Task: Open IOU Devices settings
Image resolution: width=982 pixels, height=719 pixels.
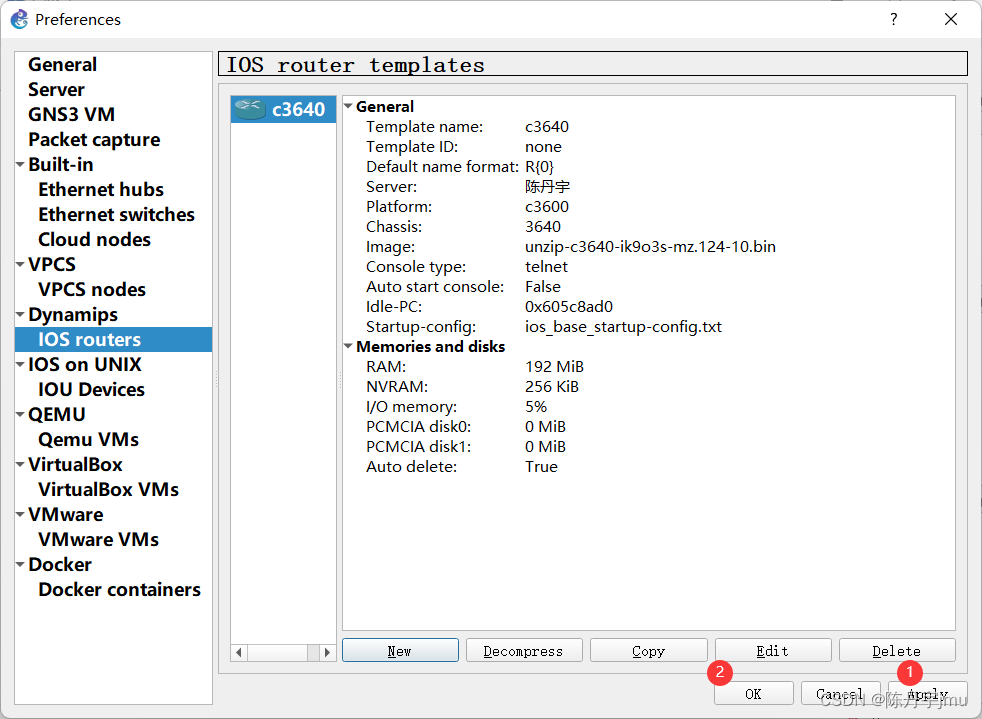Action: [91, 390]
